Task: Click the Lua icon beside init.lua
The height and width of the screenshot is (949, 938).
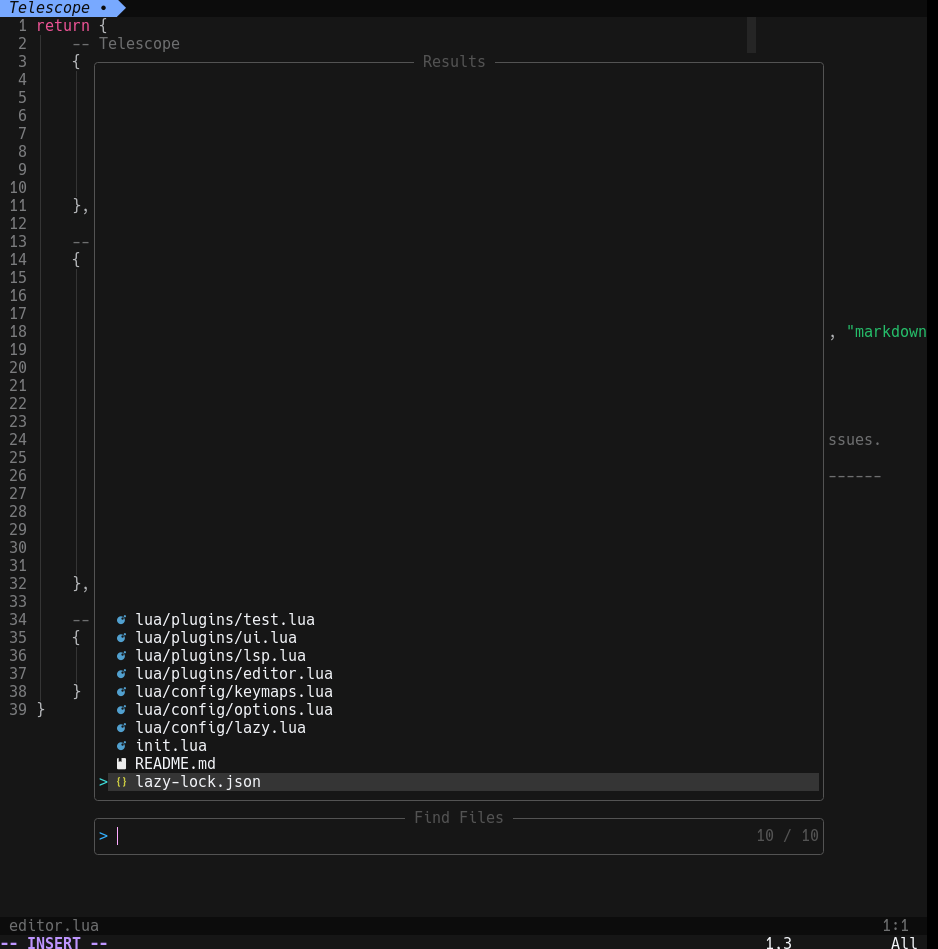Action: coord(121,746)
